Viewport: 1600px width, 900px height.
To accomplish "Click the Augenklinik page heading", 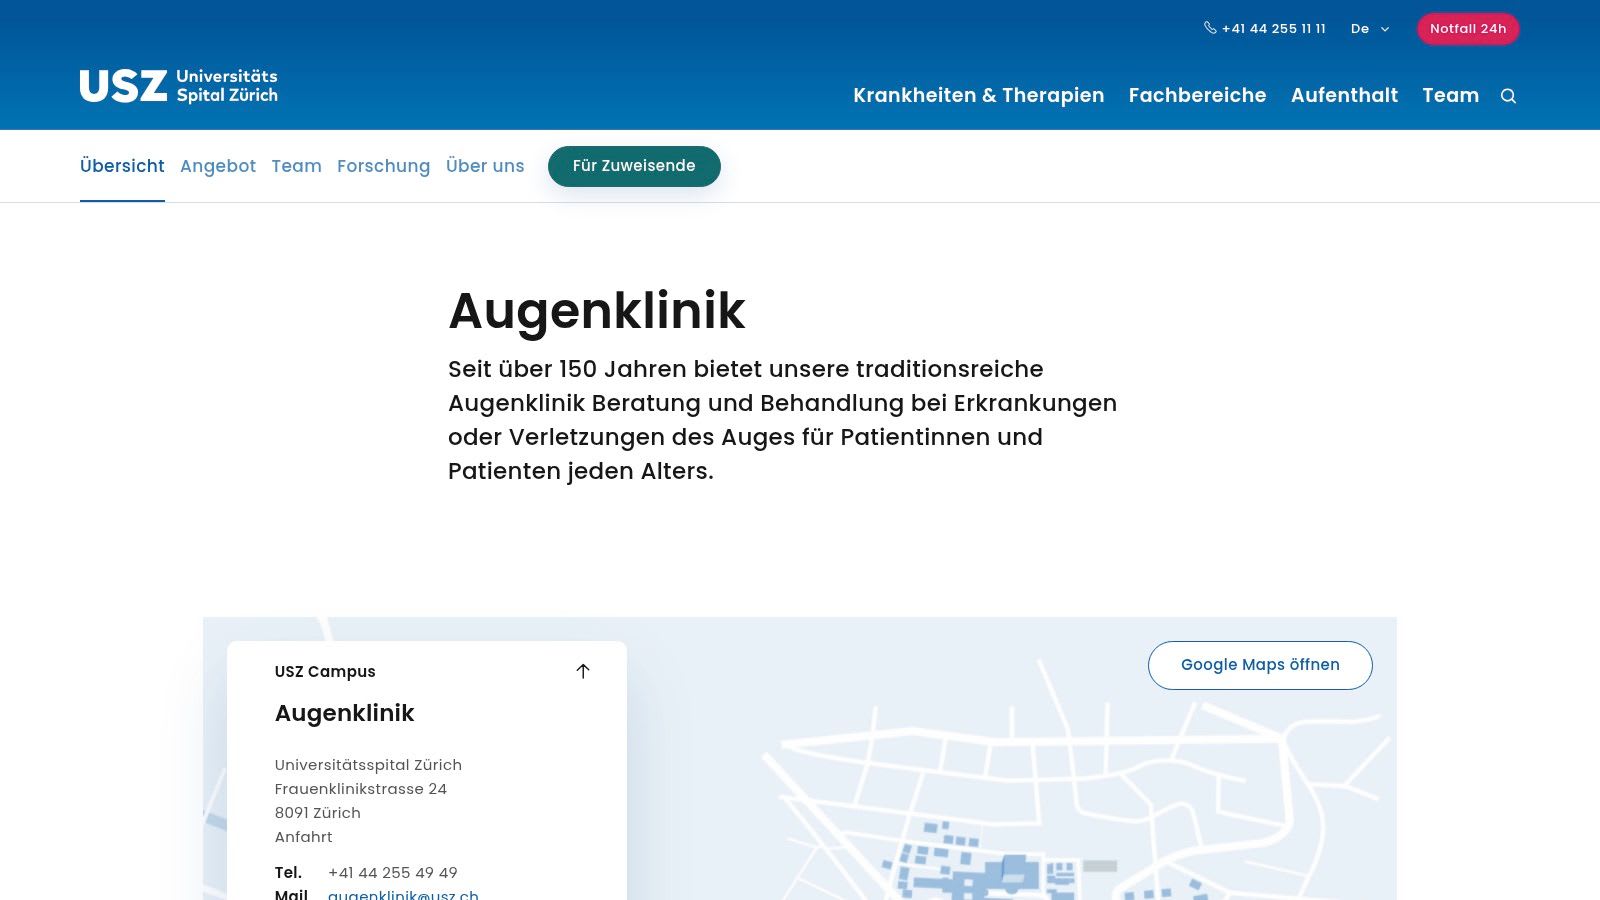I will 597,311.
